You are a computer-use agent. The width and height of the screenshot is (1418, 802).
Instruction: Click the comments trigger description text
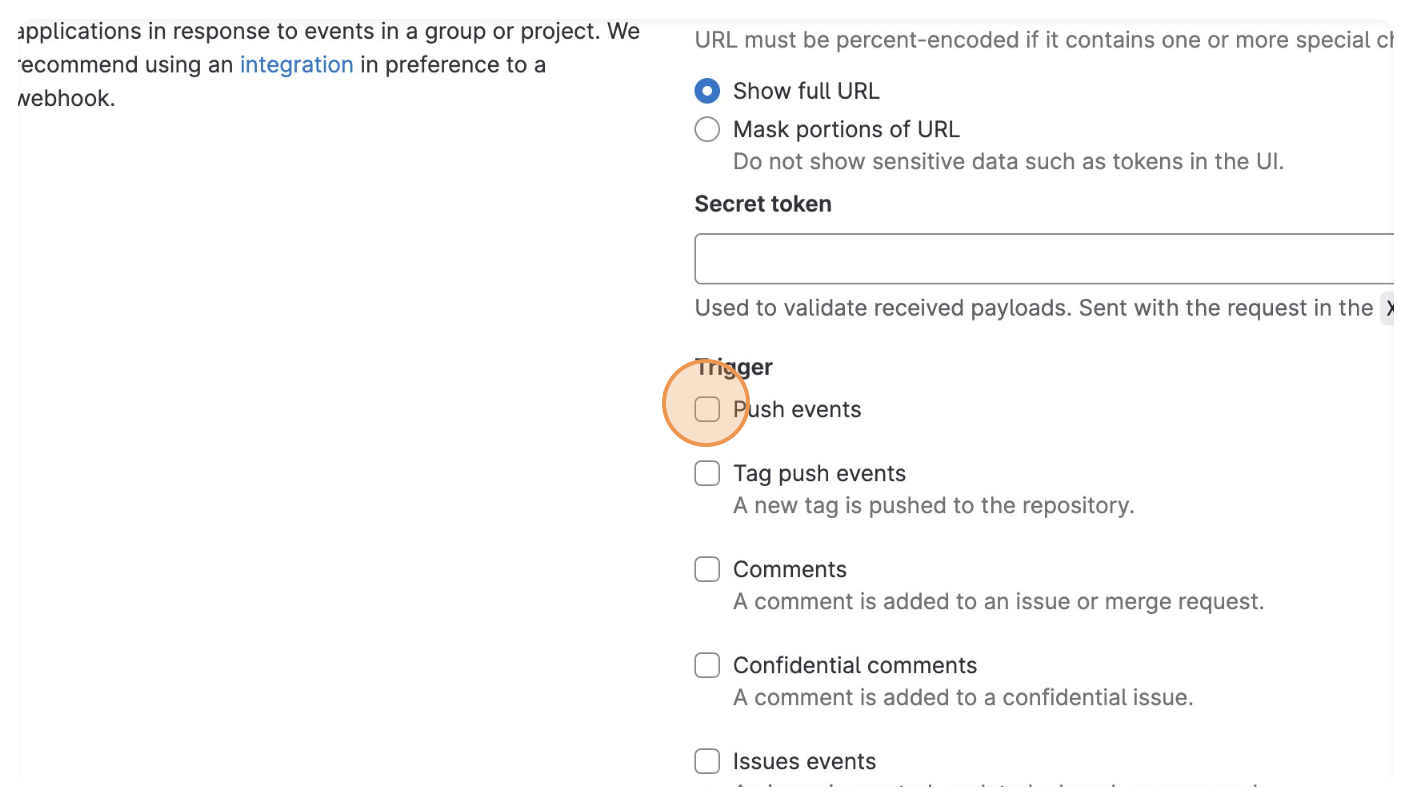tap(999, 600)
